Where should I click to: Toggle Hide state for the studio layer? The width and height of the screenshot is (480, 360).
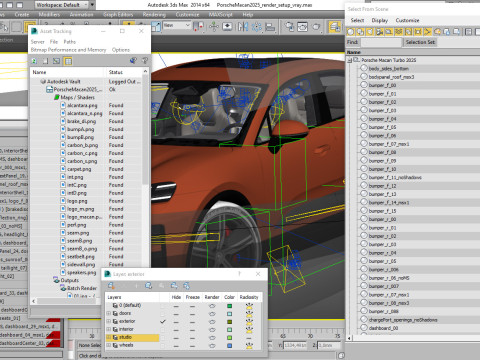coord(176,338)
